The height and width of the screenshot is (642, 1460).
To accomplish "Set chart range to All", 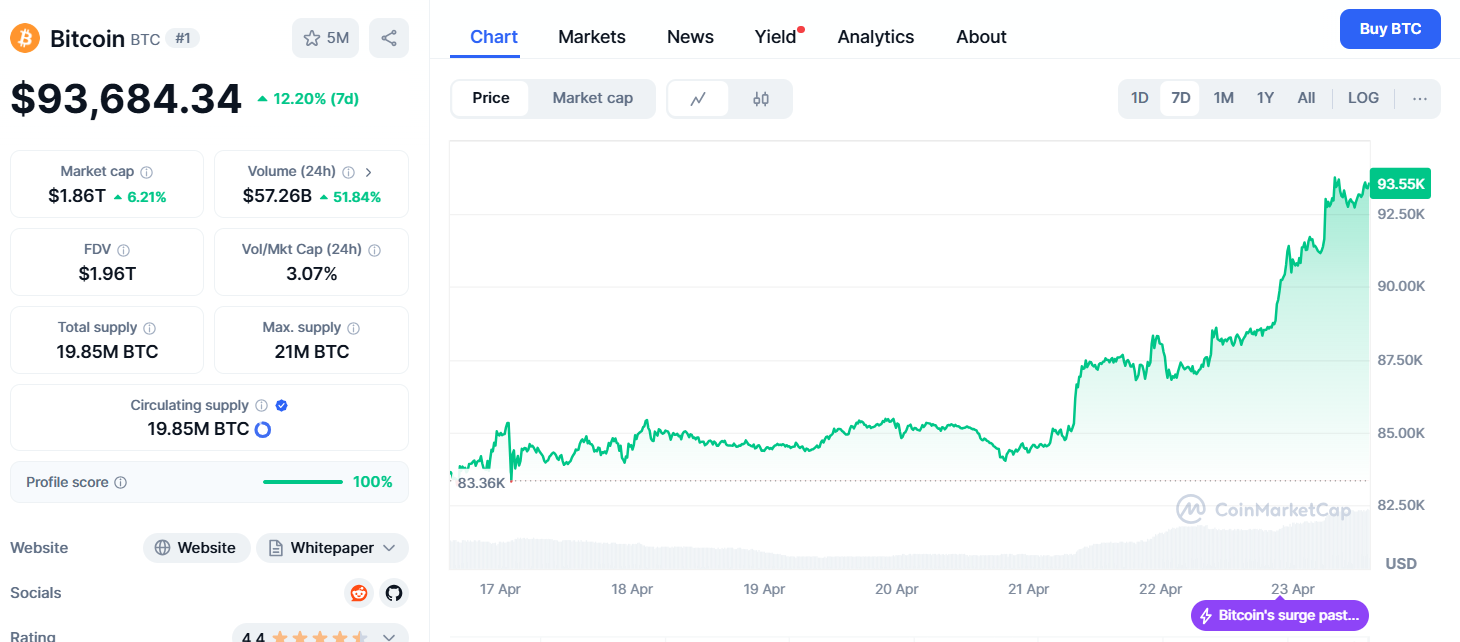I will pyautogui.click(x=1306, y=98).
